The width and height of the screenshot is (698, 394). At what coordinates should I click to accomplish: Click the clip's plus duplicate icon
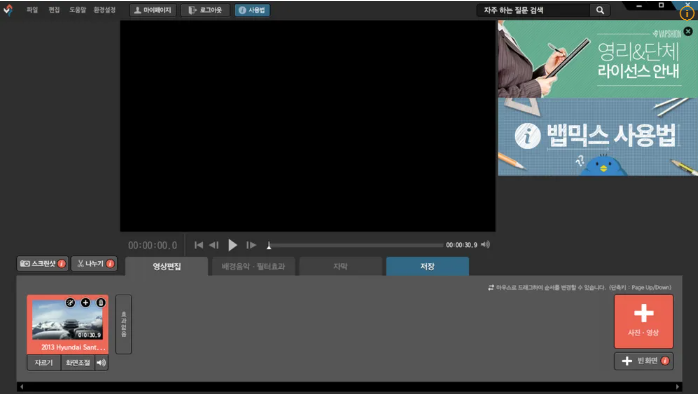(x=85, y=303)
